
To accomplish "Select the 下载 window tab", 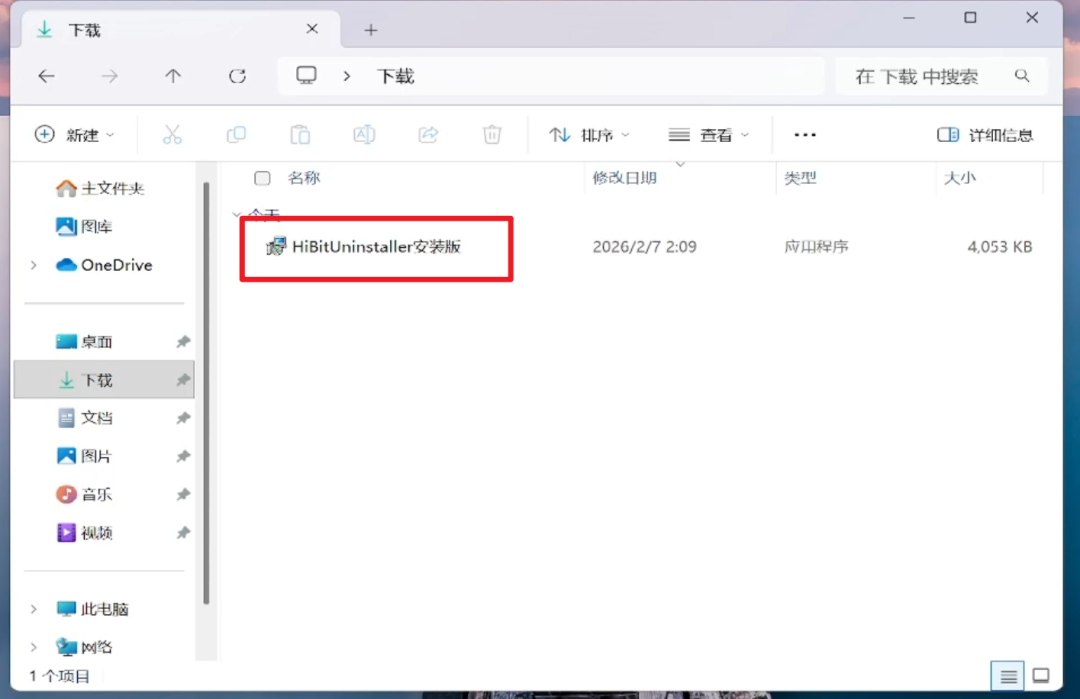I will click(x=180, y=30).
